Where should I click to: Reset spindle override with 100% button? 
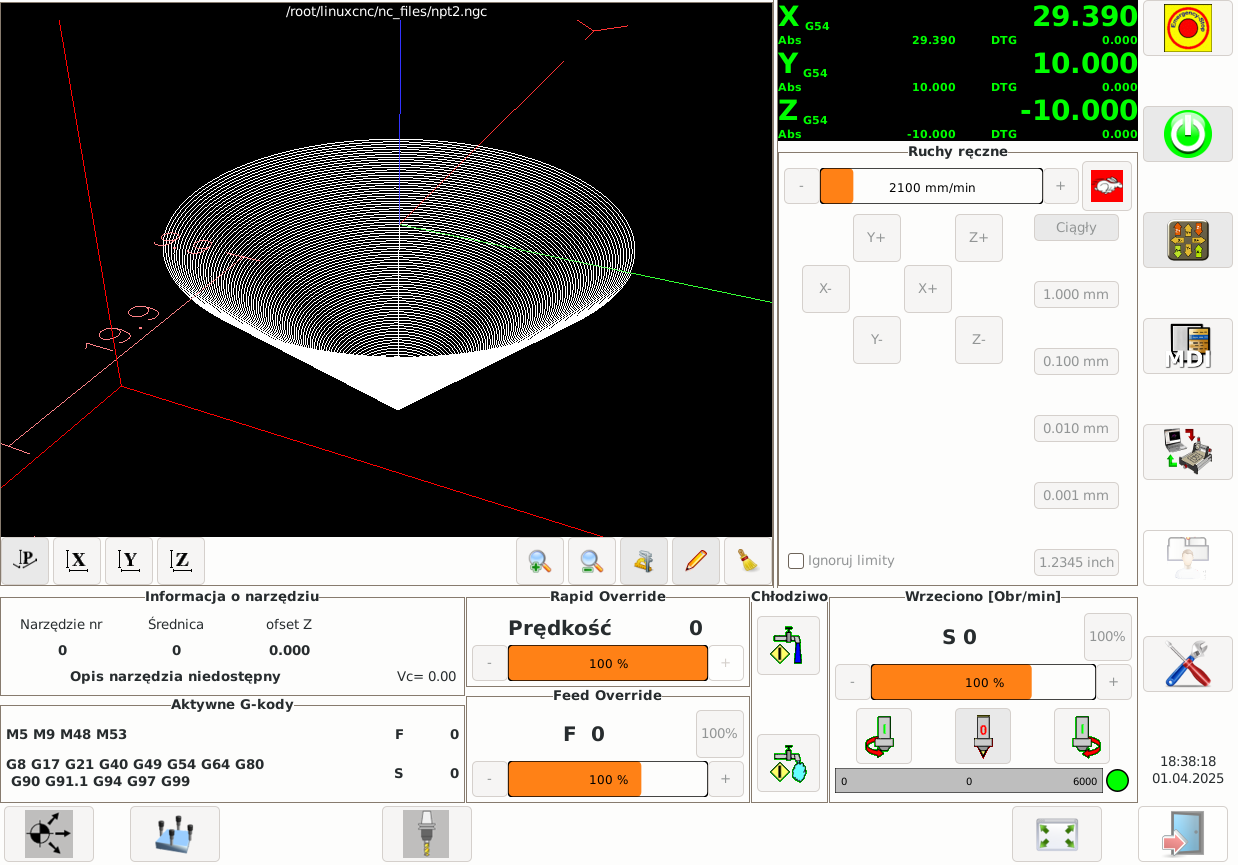[x=1108, y=637]
